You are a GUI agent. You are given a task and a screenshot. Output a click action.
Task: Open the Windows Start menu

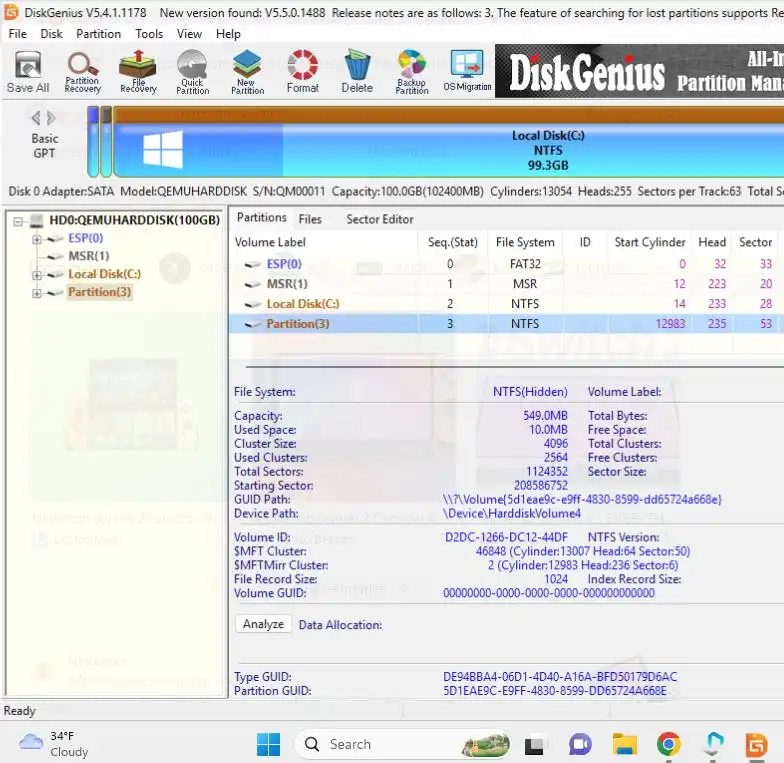[268, 744]
